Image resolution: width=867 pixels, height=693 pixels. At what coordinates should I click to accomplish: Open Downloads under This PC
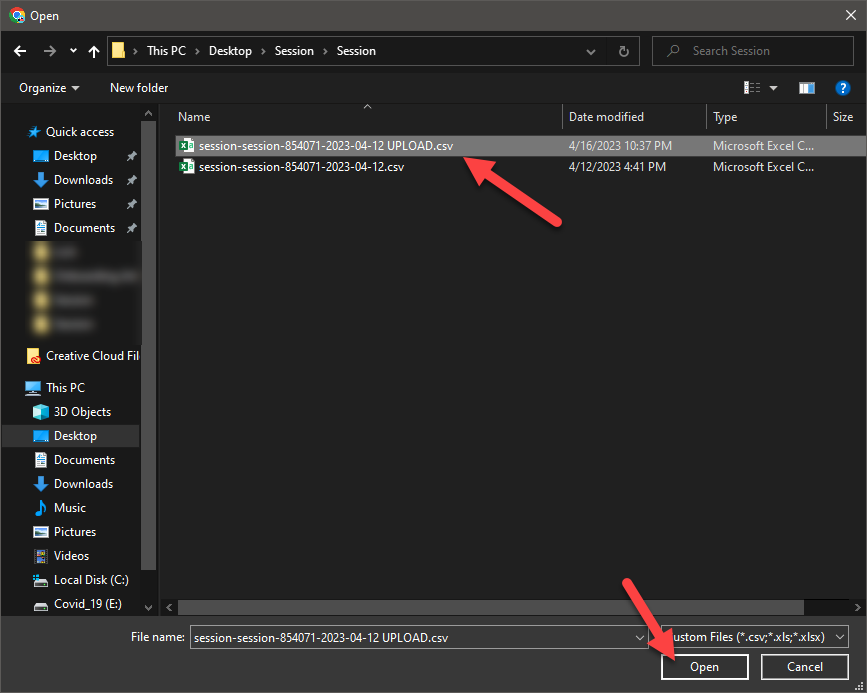(x=83, y=484)
